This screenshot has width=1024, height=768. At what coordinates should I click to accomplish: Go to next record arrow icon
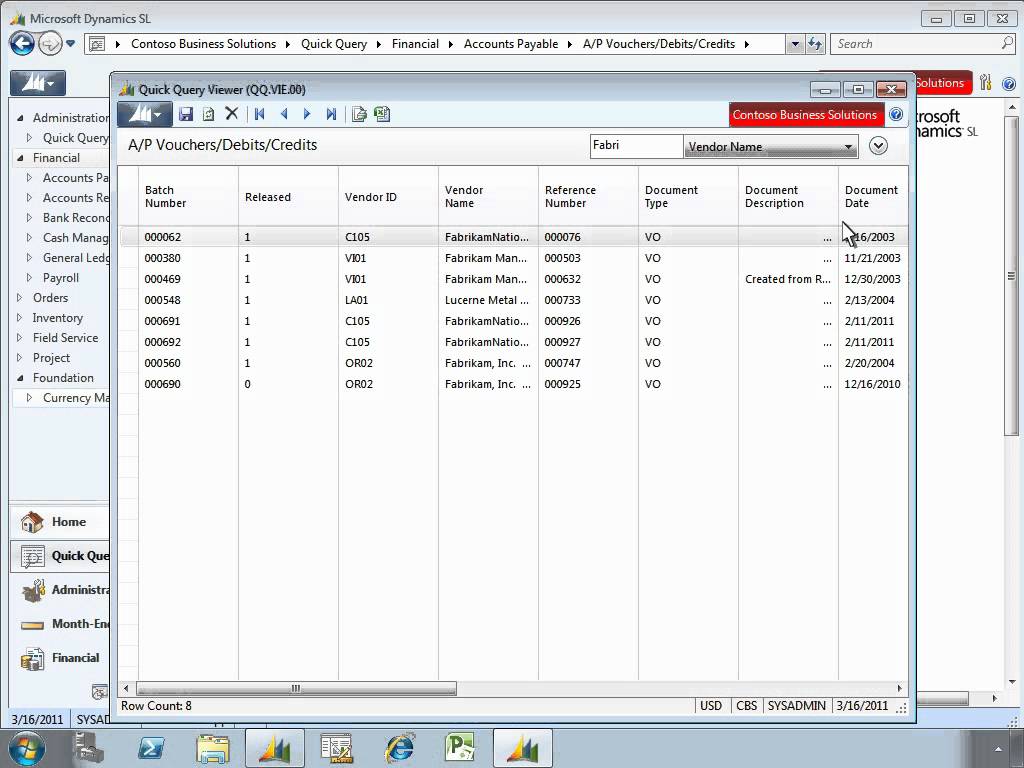tap(307, 114)
